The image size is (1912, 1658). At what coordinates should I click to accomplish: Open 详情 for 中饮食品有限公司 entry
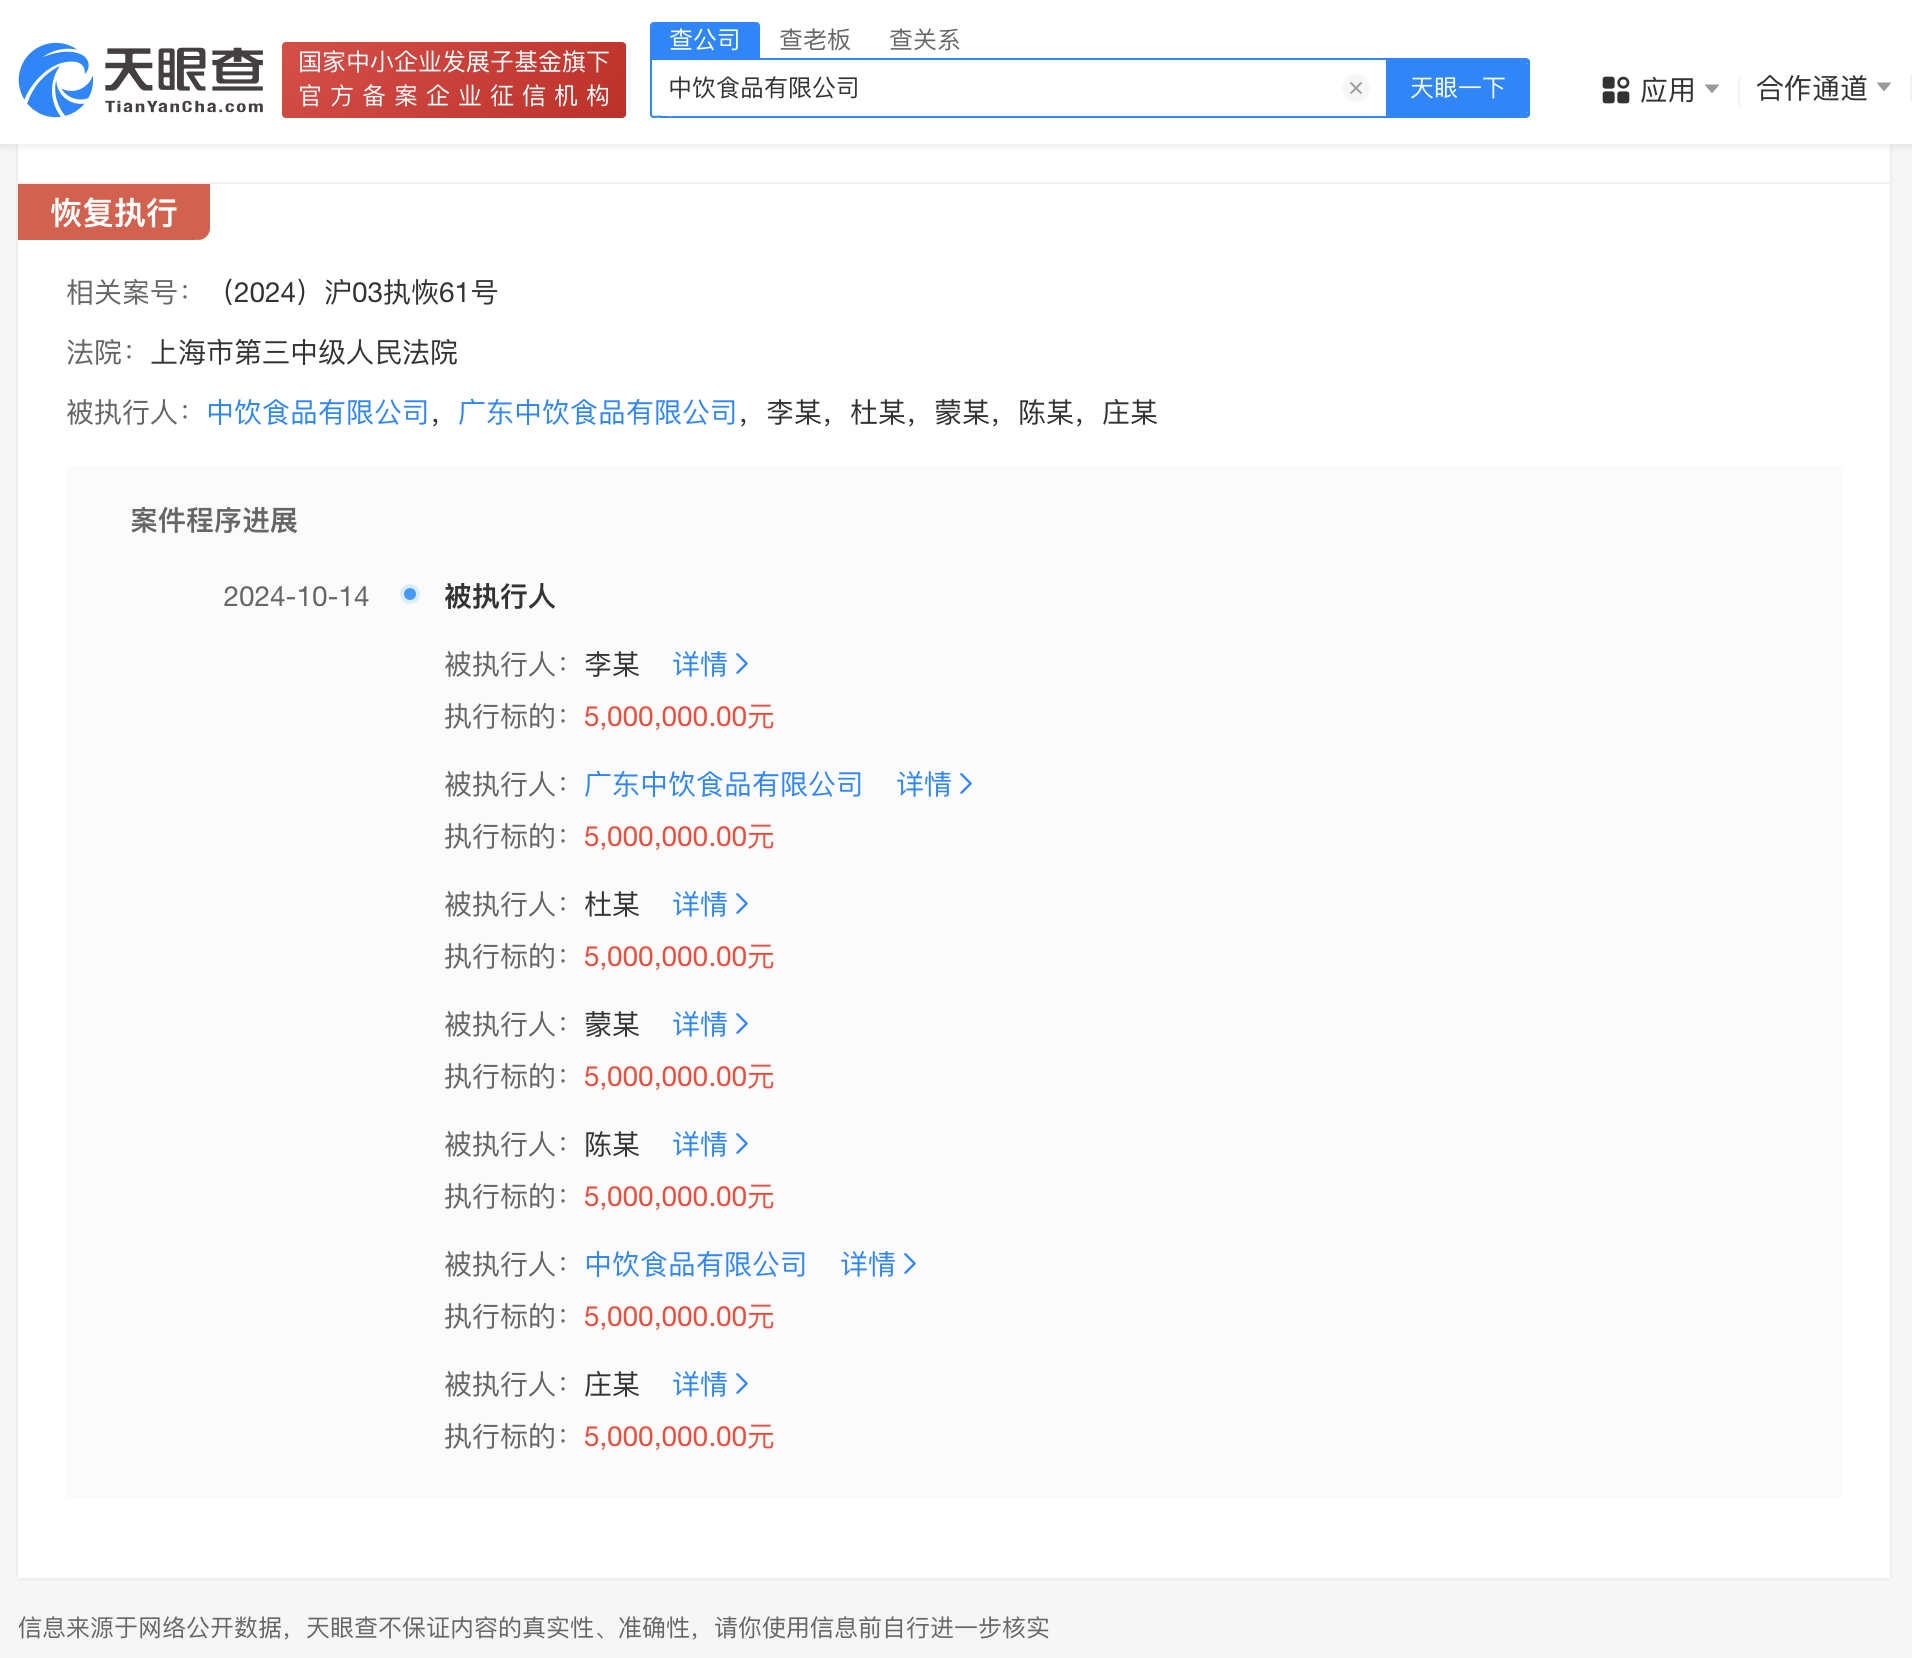tap(879, 1264)
